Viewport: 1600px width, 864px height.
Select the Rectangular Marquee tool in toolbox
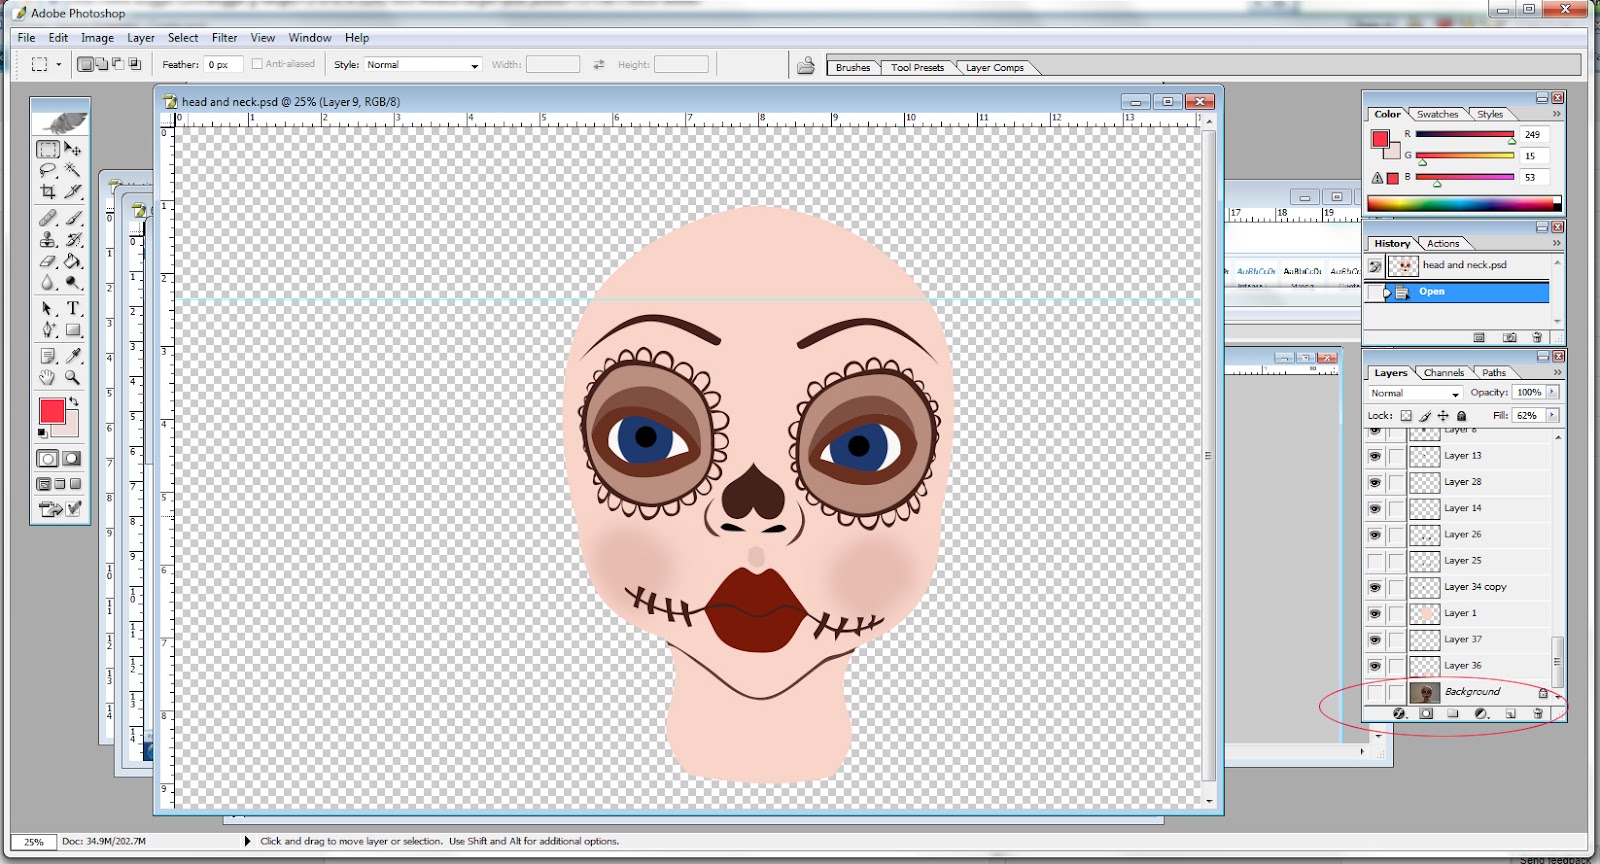[47, 149]
